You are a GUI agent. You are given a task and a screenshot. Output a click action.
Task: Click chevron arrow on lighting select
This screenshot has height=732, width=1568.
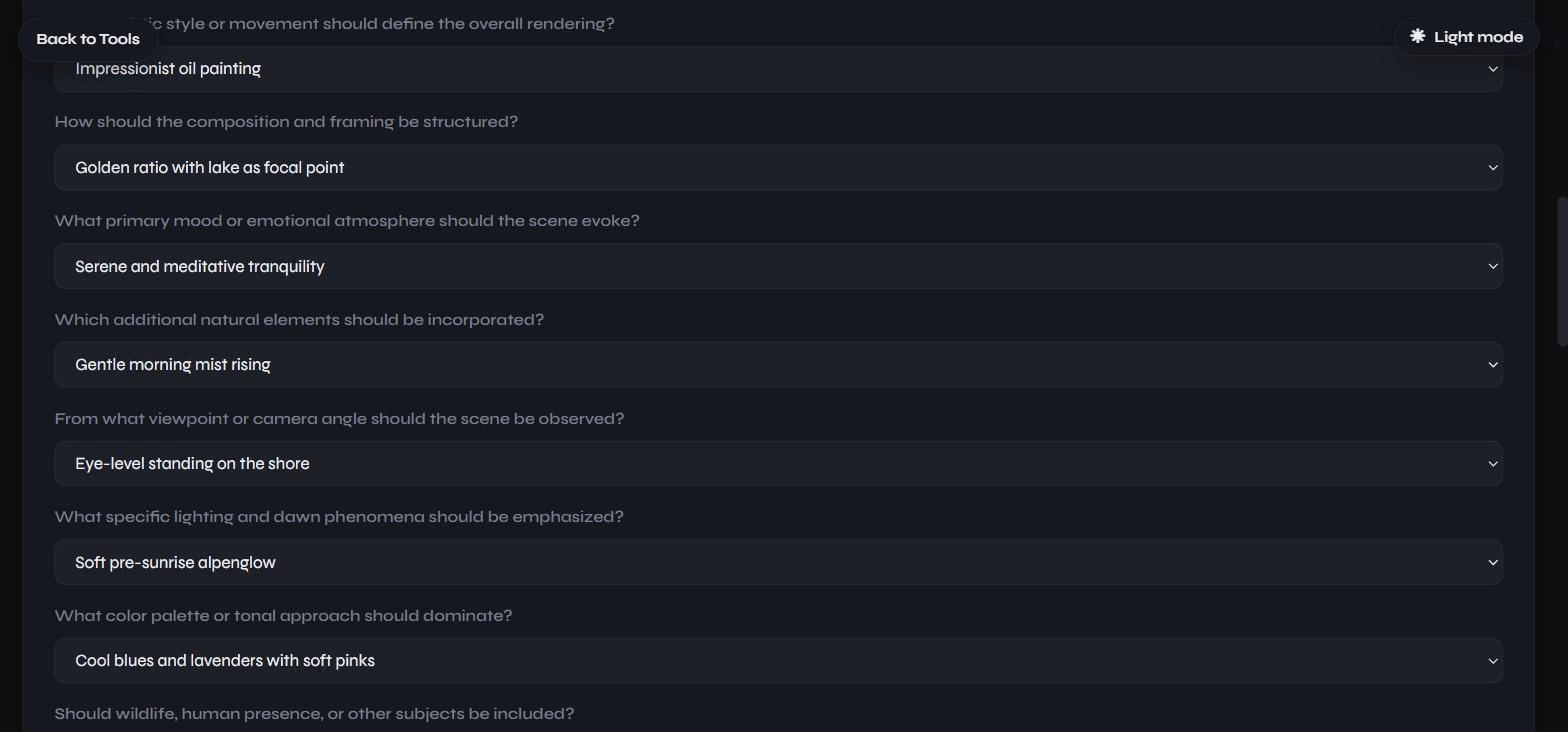click(x=1492, y=563)
